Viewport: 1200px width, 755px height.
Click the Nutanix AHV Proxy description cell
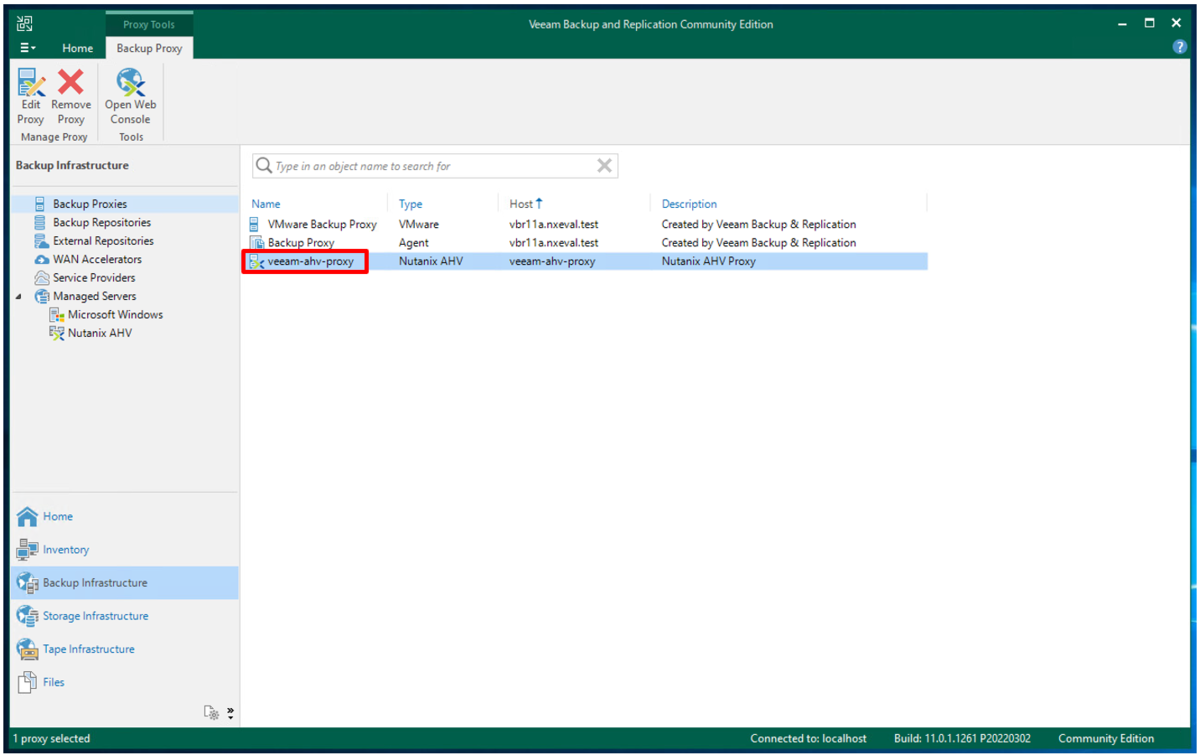coord(709,261)
